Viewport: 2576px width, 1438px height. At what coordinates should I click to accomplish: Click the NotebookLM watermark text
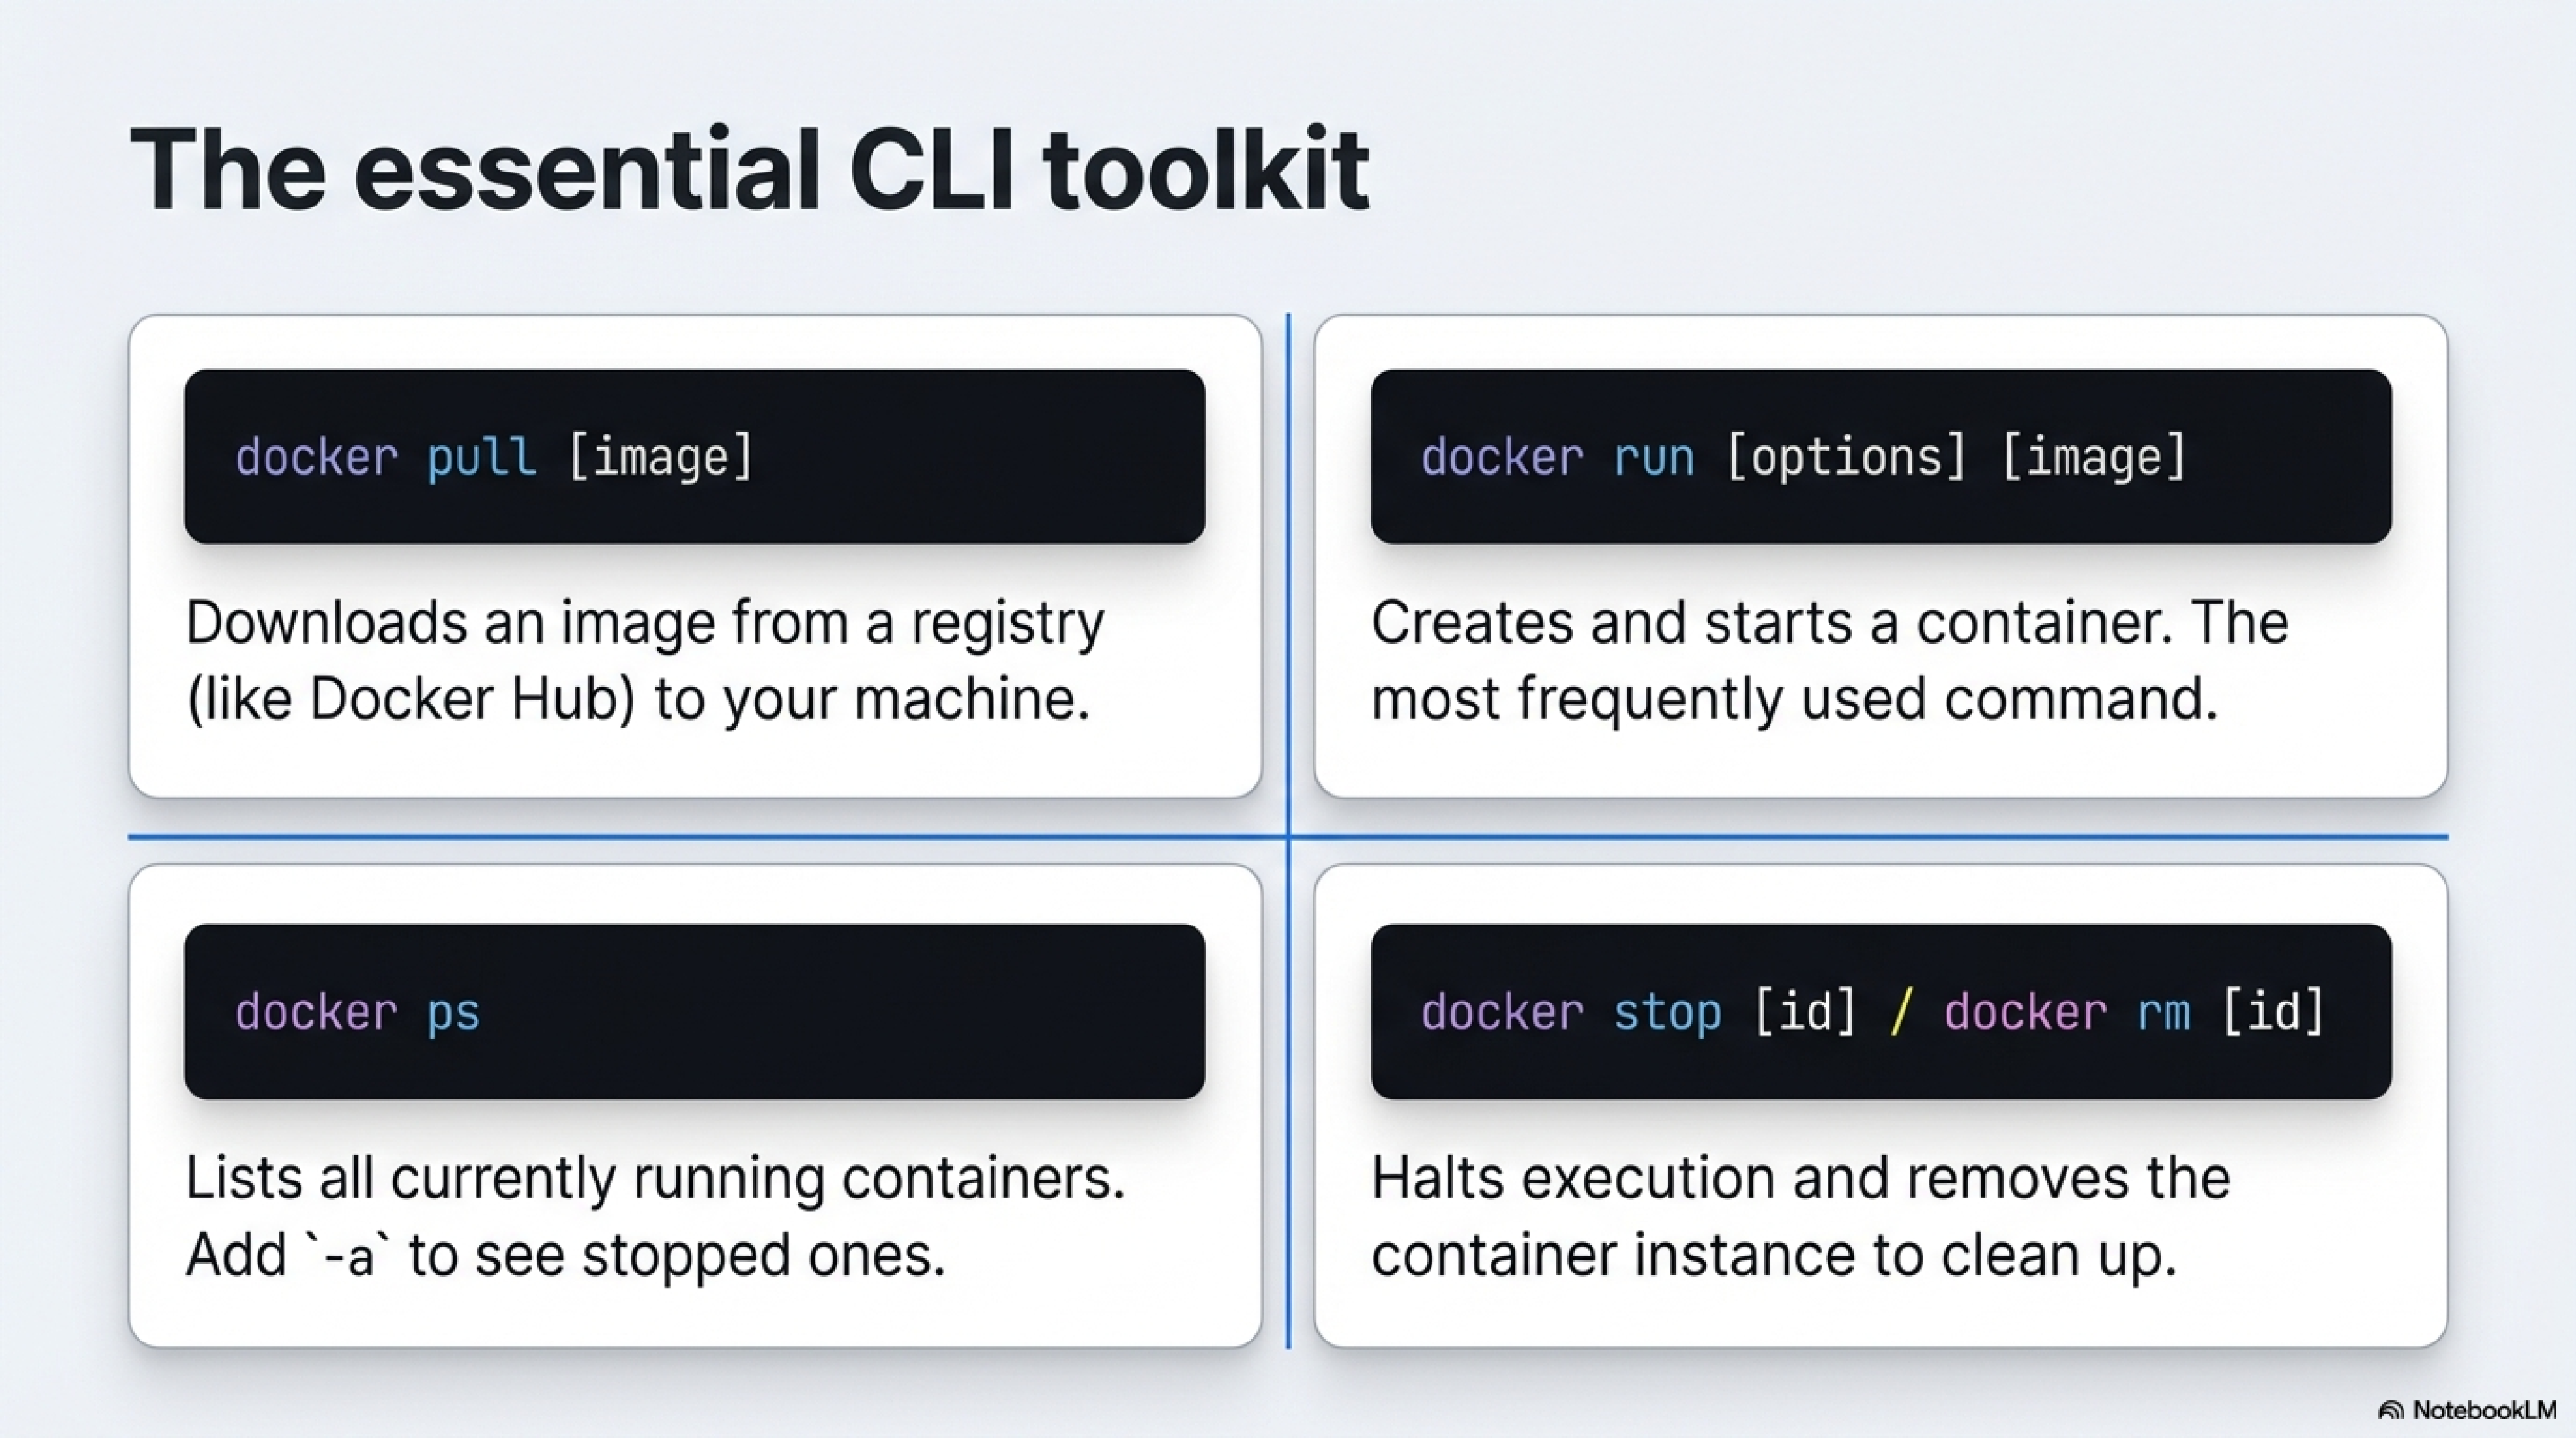coord(2484,1411)
